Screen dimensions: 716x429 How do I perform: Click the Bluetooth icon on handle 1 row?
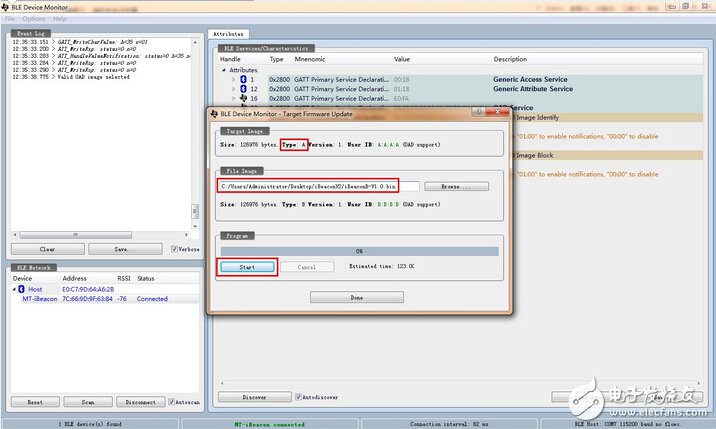click(244, 78)
